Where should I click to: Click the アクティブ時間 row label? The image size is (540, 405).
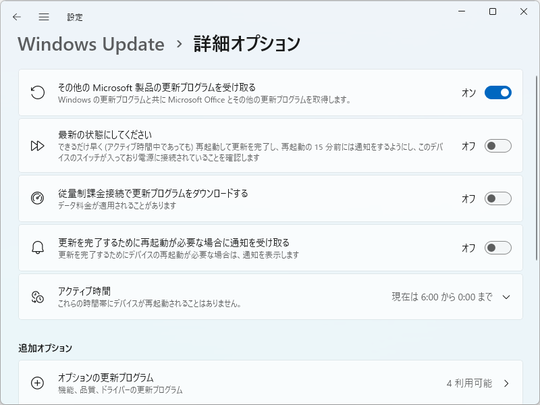84,291
